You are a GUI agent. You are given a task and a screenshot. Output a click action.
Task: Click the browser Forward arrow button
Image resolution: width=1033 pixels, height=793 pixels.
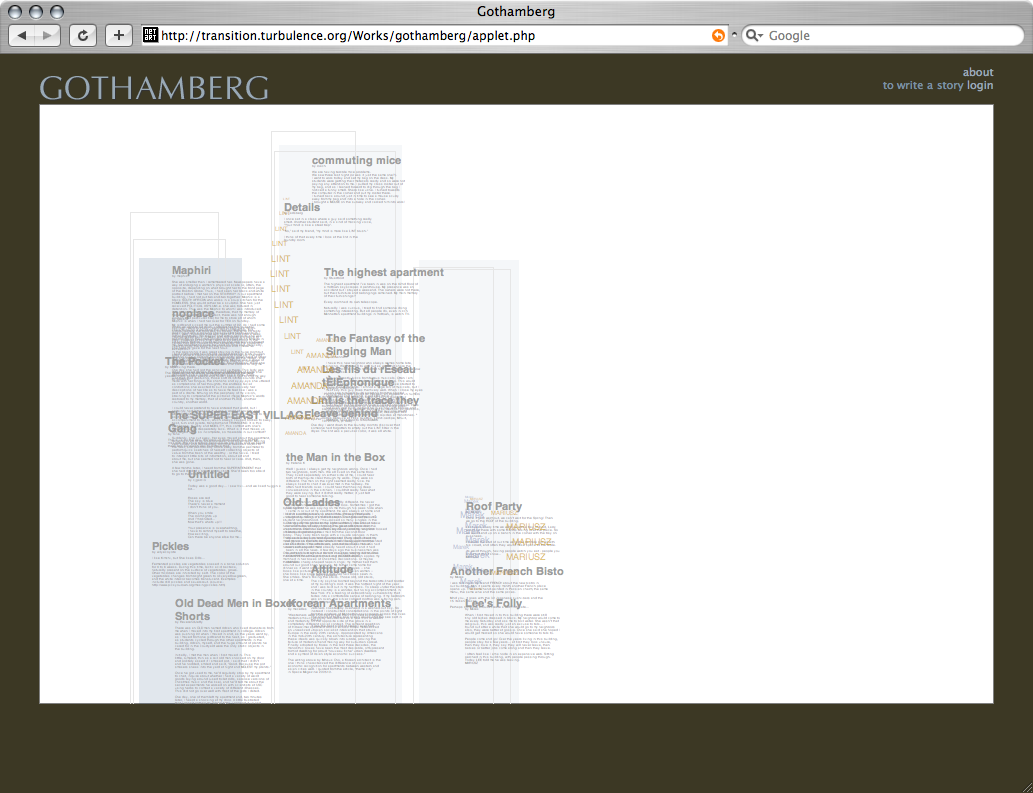[x=48, y=35]
